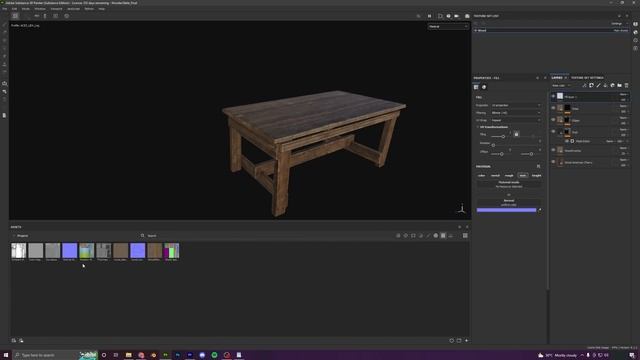Filter assets by Textures icon
The width and height of the screenshot is (640, 360).
[443, 236]
